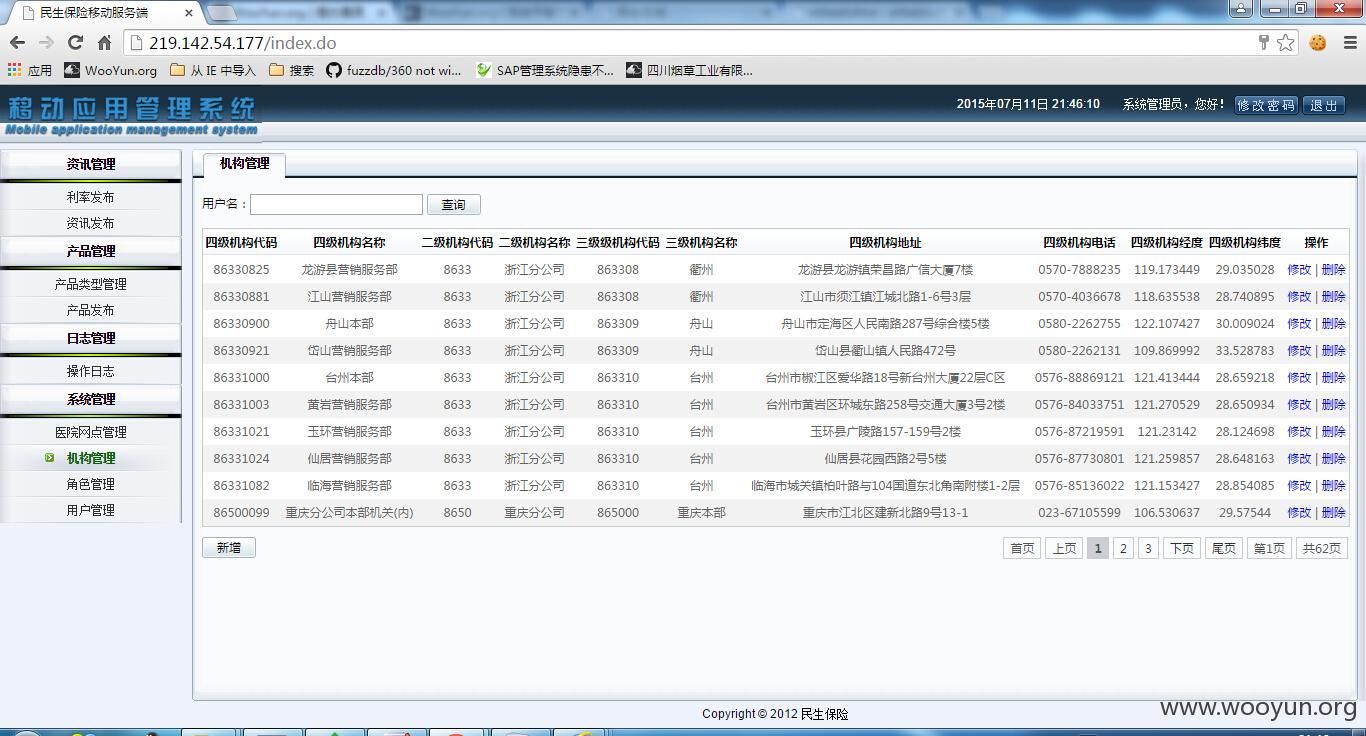This screenshot has width=1366, height=736.
Task: Edit the 舟山本部 row via 修改
Action: point(1299,324)
